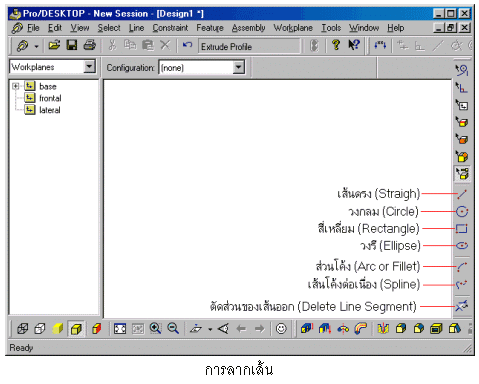Select the frontal workplane item

(x=50, y=98)
